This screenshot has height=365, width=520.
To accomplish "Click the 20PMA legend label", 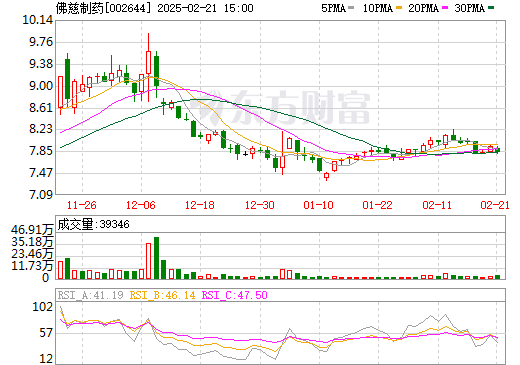I will [423, 8].
